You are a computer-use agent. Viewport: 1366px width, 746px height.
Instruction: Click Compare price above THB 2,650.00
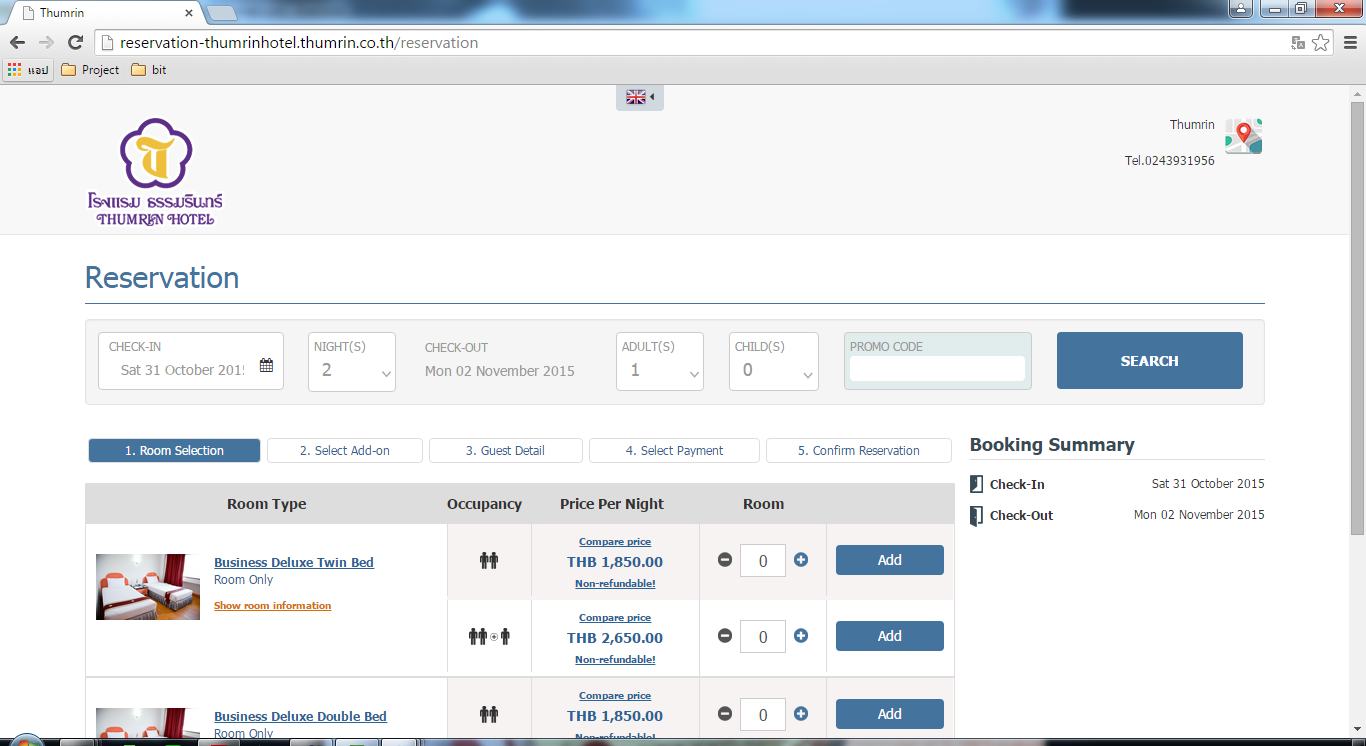point(615,618)
